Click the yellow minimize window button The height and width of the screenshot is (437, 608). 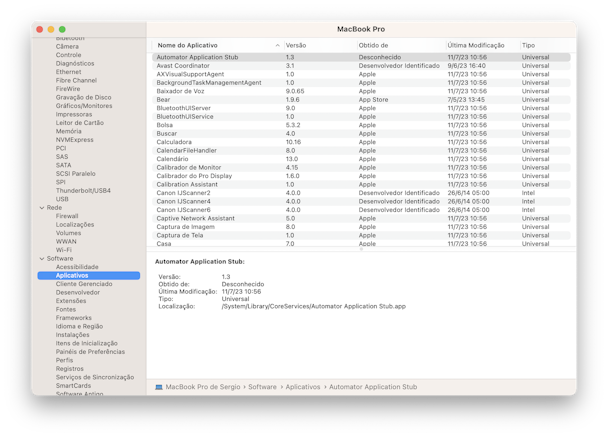click(x=51, y=29)
